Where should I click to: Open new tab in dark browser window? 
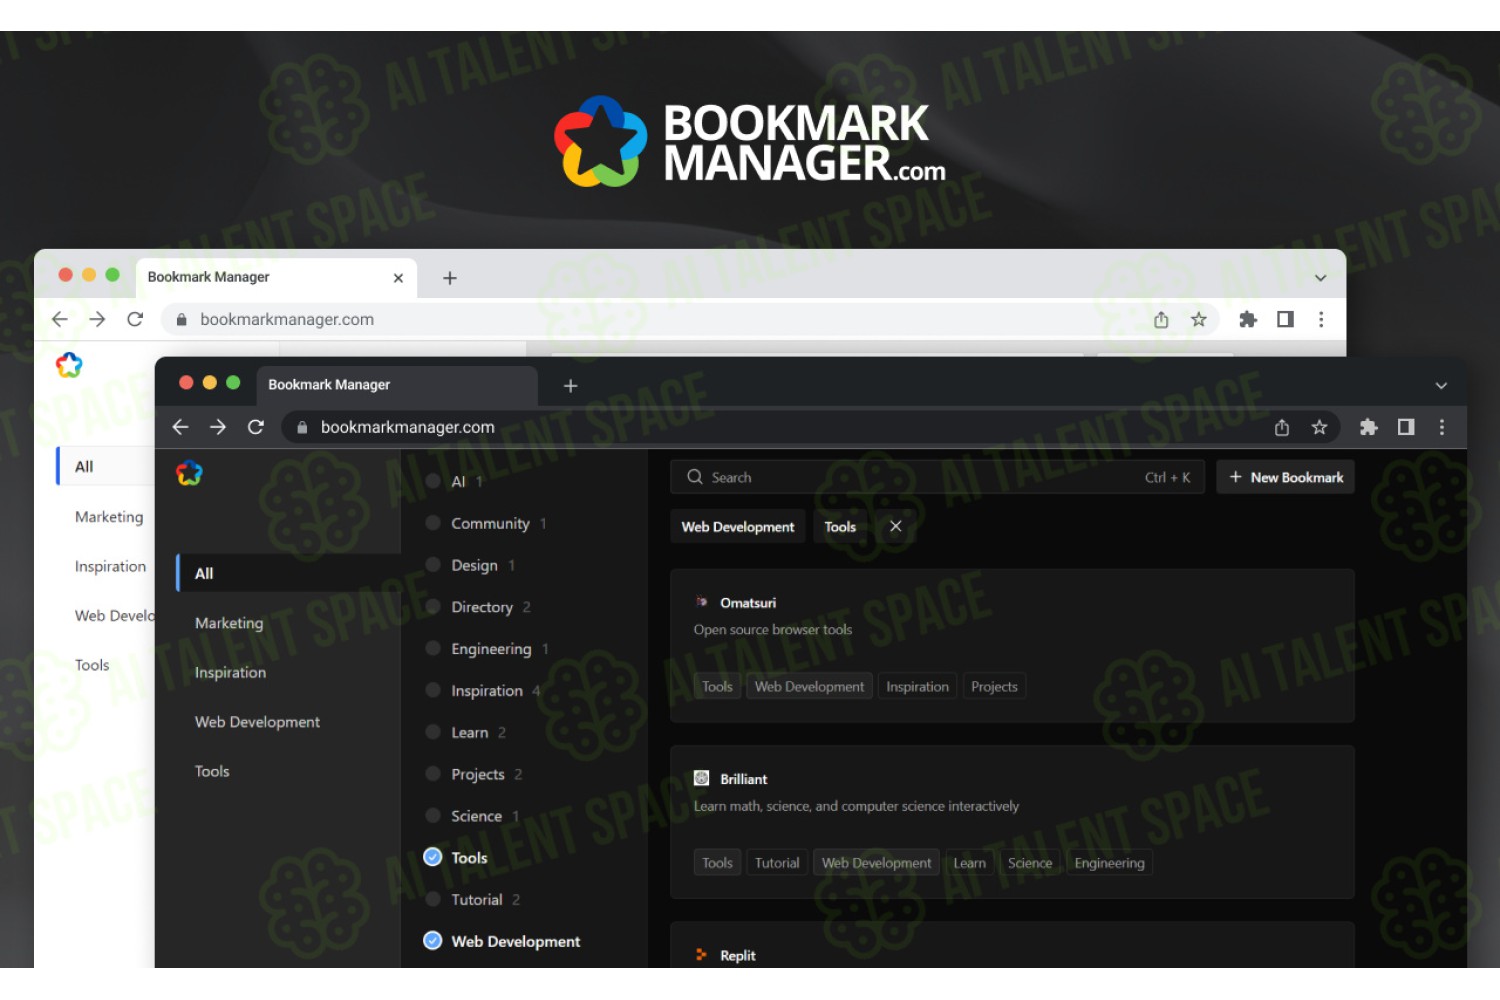[570, 385]
